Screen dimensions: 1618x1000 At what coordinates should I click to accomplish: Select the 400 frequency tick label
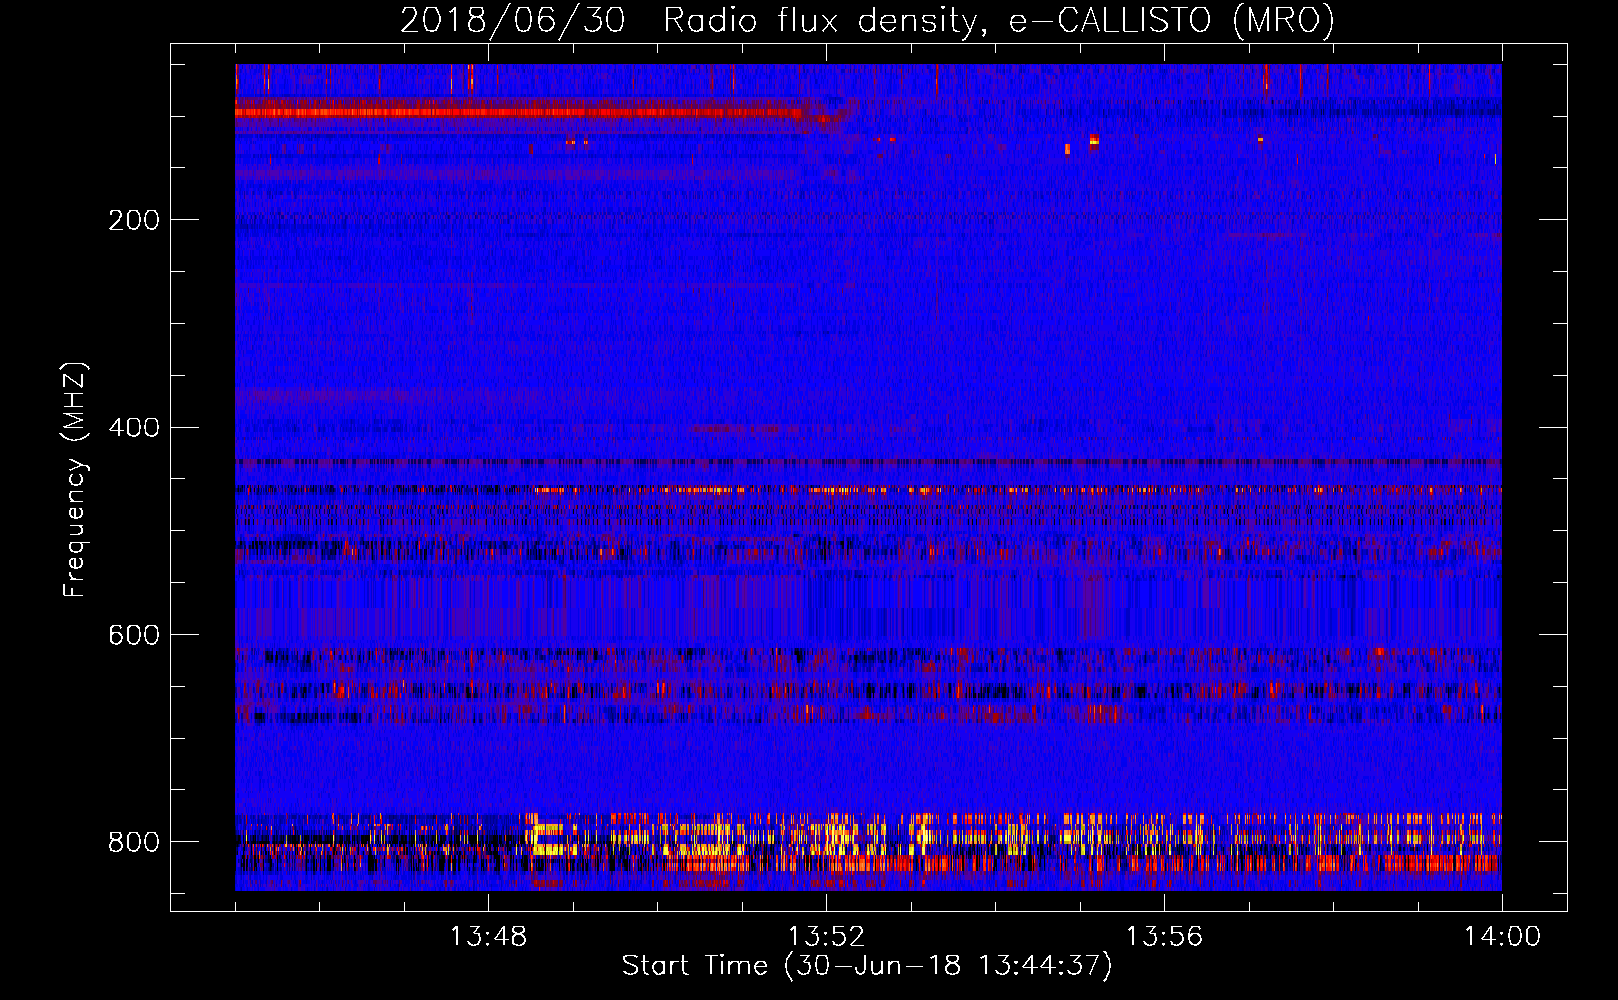tap(134, 428)
